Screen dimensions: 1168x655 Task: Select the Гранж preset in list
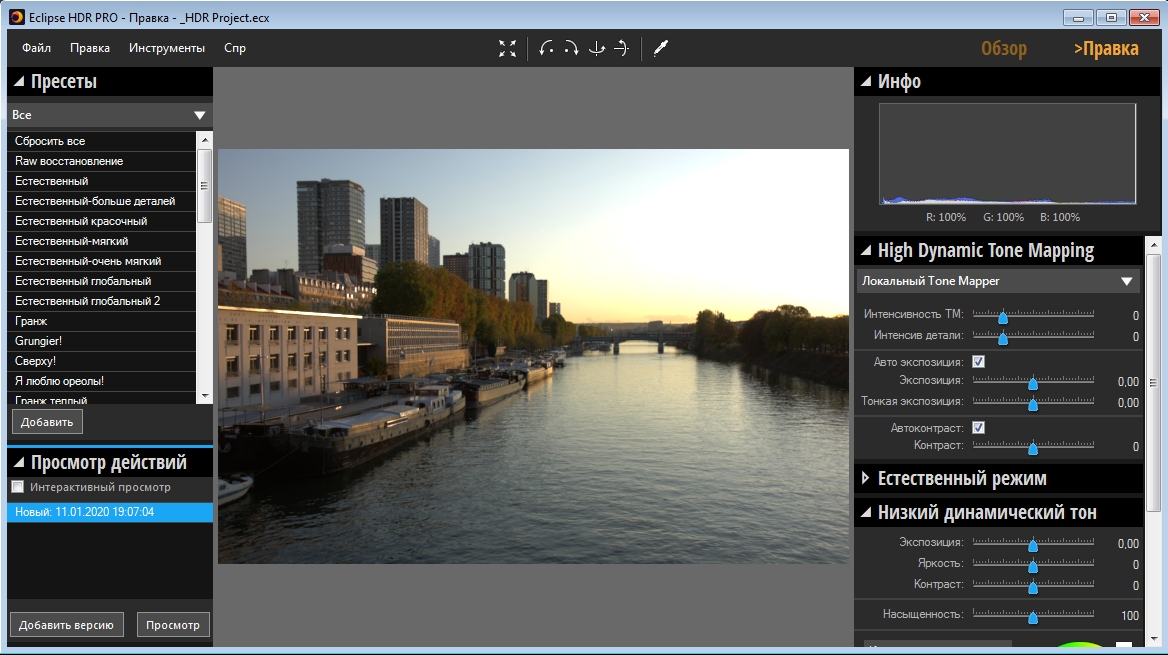pos(31,321)
